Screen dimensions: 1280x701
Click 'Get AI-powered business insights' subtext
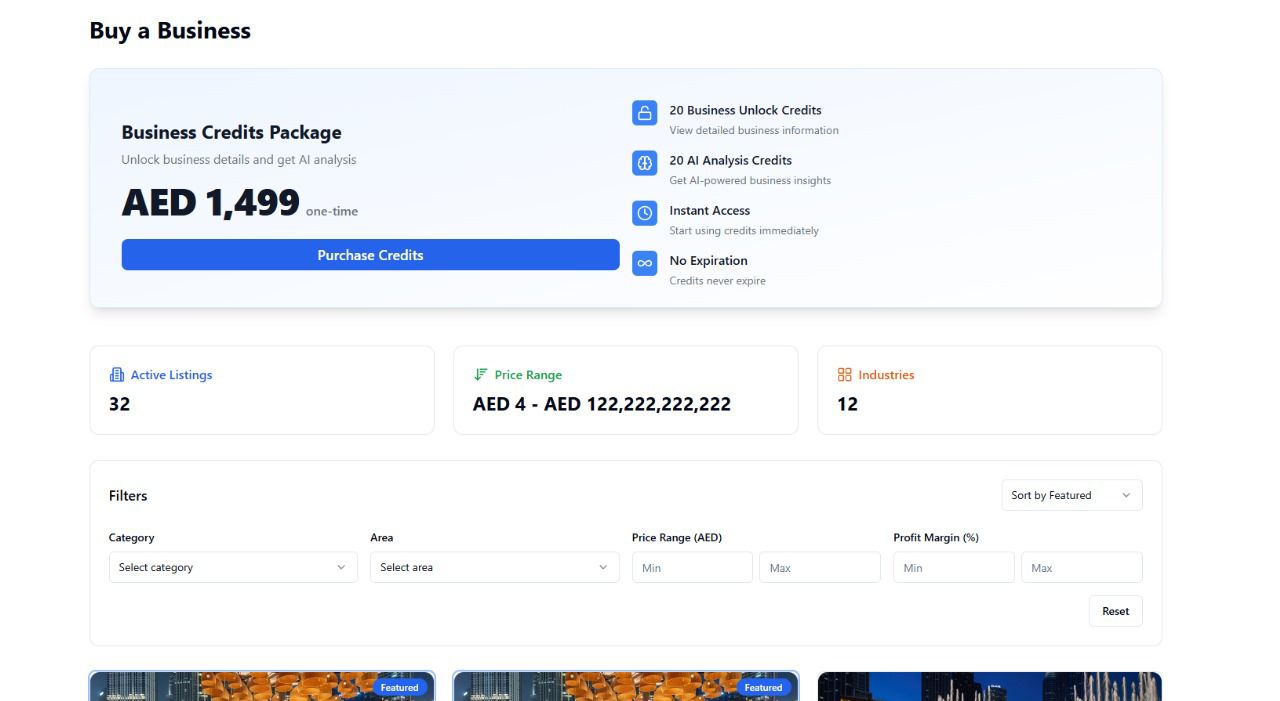click(750, 181)
